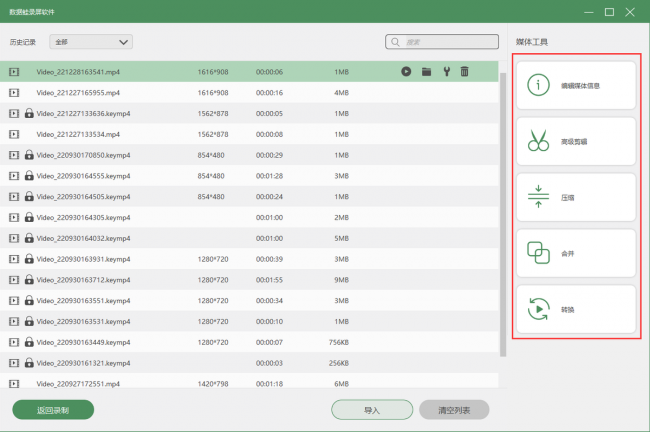Click the video type icon for Video_220927172551.mp4
The image size is (650, 432).
(x=14, y=384)
